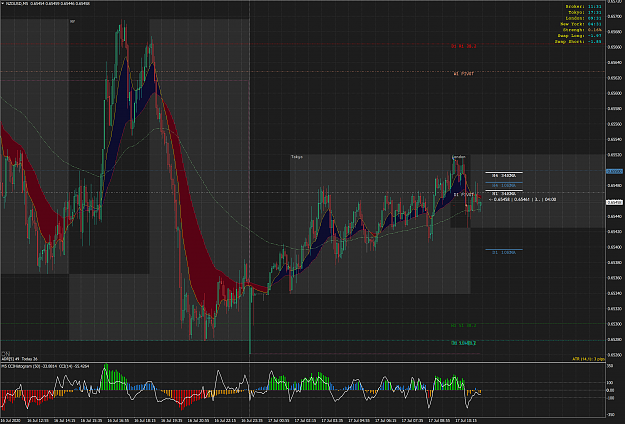The image size is (625, 424).
Task: Click the 350 level on CCI scale
Action: coord(610,365)
